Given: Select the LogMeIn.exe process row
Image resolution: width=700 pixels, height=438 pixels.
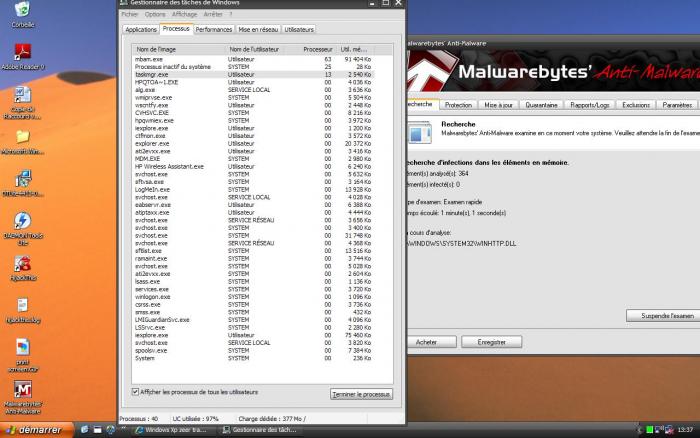Looking at the screenshot, I should (x=253, y=189).
